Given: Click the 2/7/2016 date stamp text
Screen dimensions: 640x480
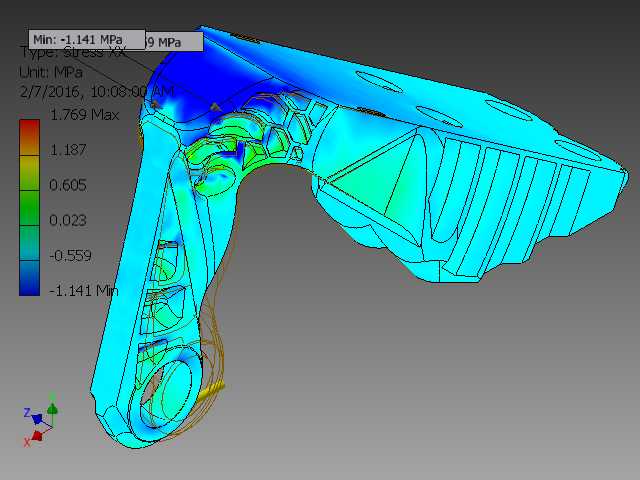Looking at the screenshot, I should [97, 91].
